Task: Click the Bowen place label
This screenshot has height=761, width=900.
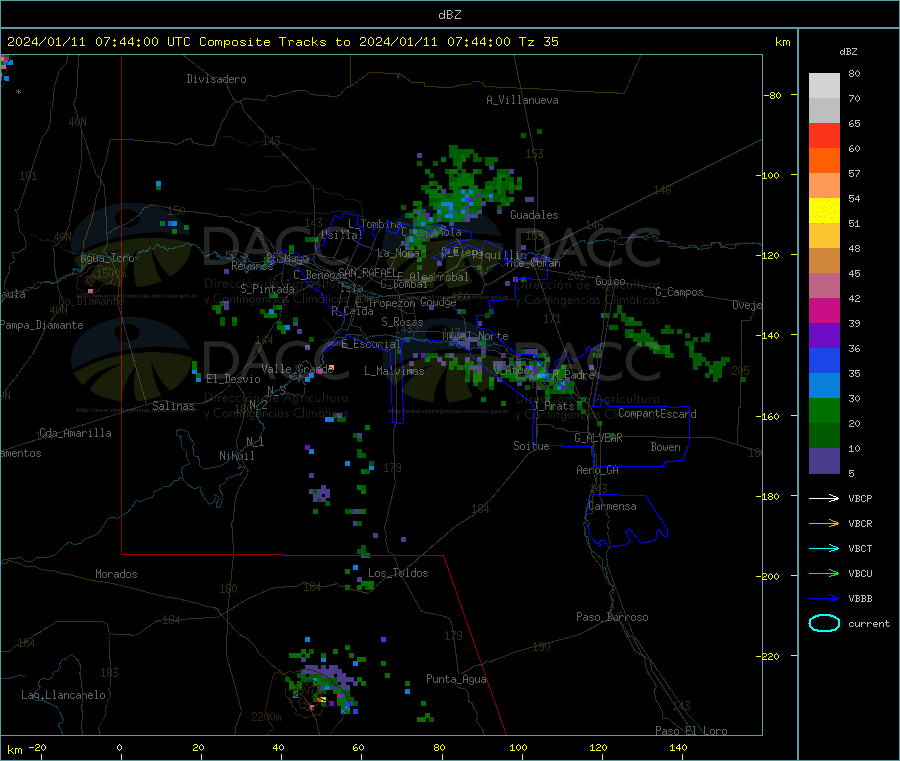Action: pos(666,448)
